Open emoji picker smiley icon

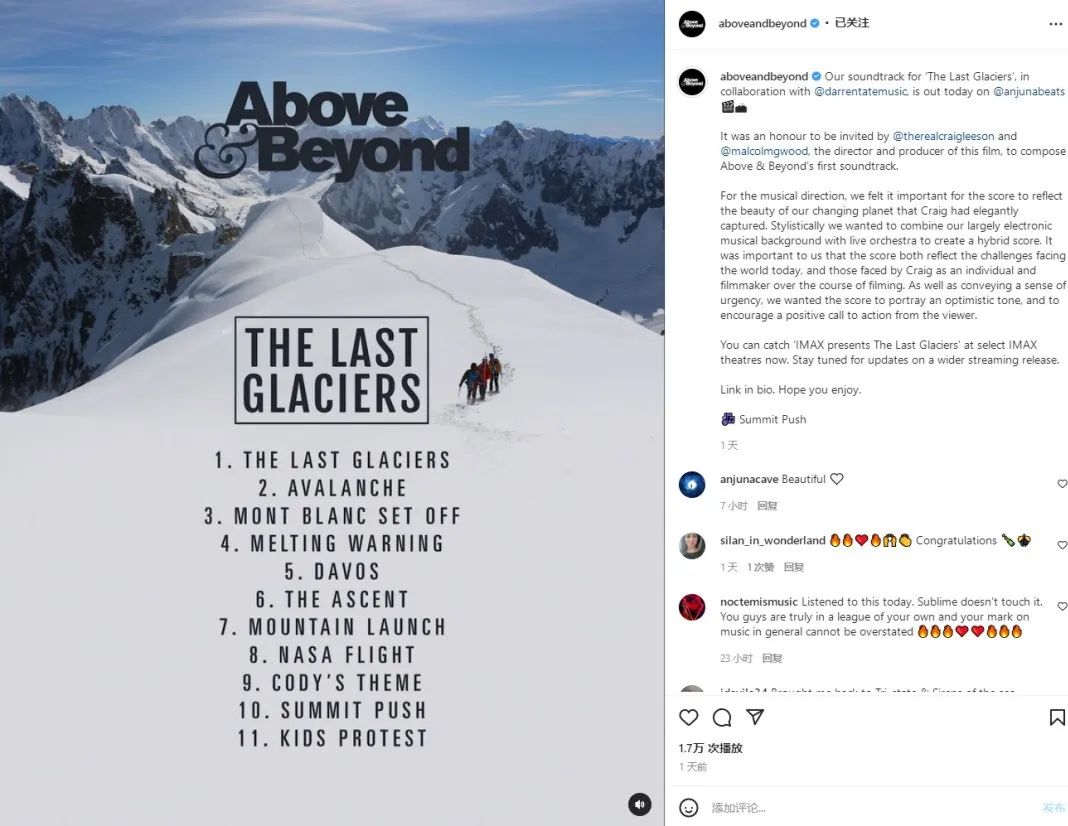(x=689, y=808)
